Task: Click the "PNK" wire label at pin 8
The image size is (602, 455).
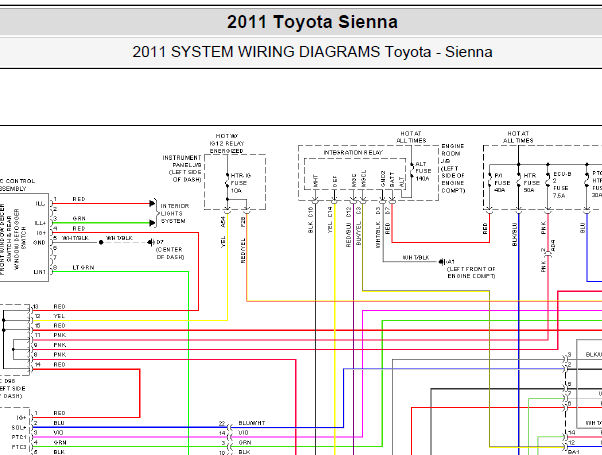Action: (60, 354)
